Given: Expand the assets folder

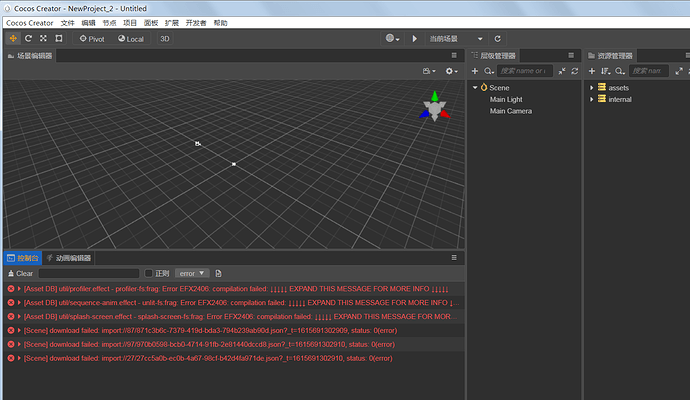Looking at the screenshot, I should (591, 88).
